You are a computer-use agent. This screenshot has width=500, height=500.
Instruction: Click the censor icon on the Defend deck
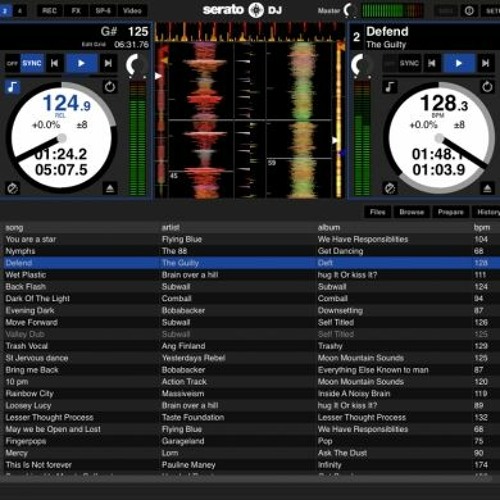click(390, 188)
